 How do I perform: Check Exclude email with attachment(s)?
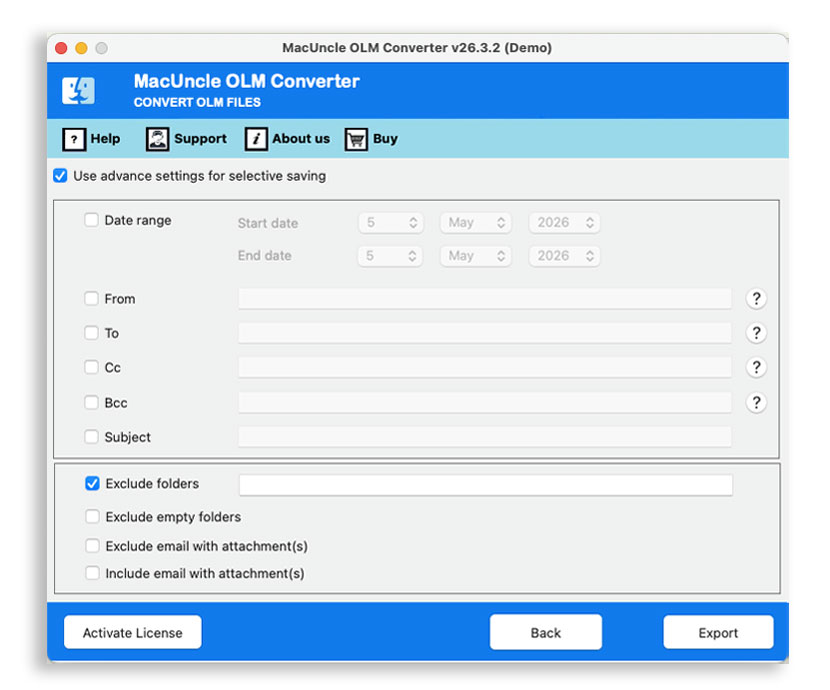point(93,546)
